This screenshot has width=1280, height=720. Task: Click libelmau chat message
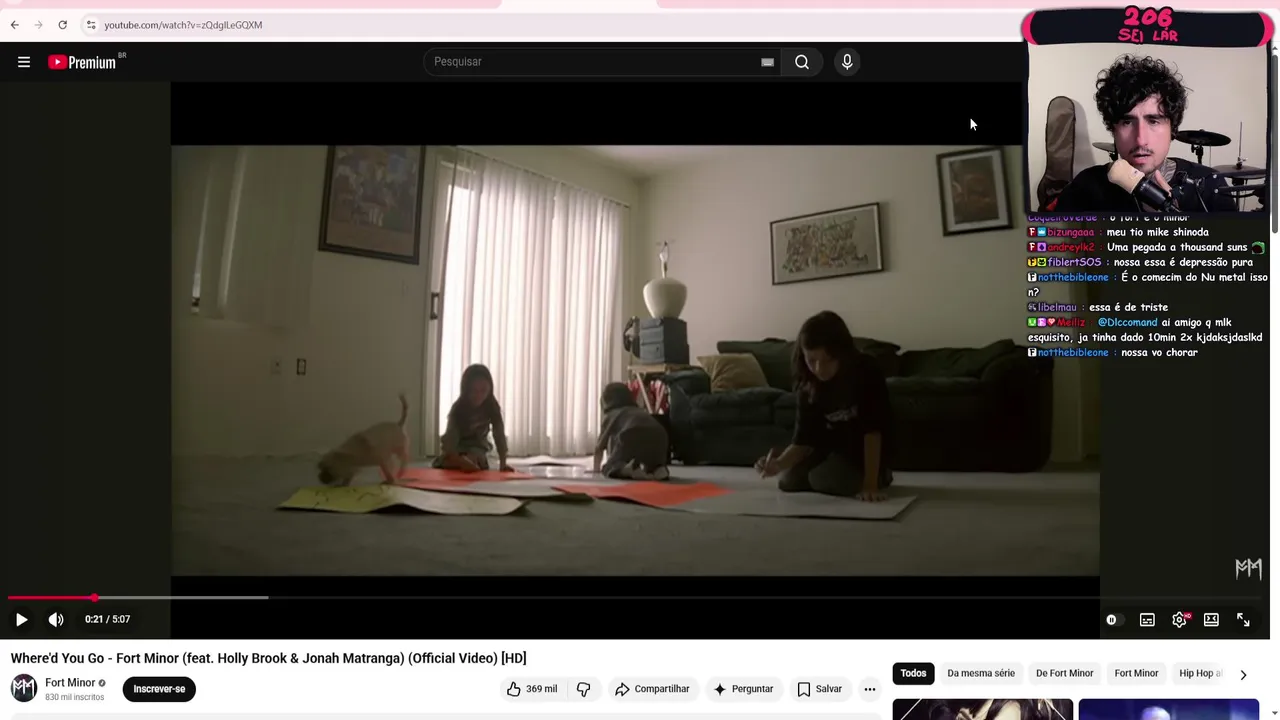pos(1098,307)
